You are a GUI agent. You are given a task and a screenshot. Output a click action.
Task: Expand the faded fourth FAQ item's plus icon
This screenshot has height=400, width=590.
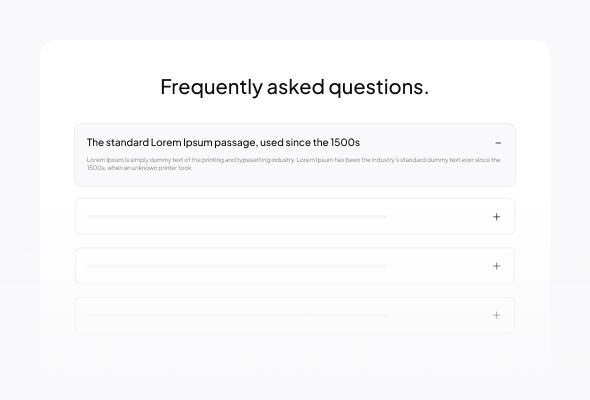tap(496, 315)
